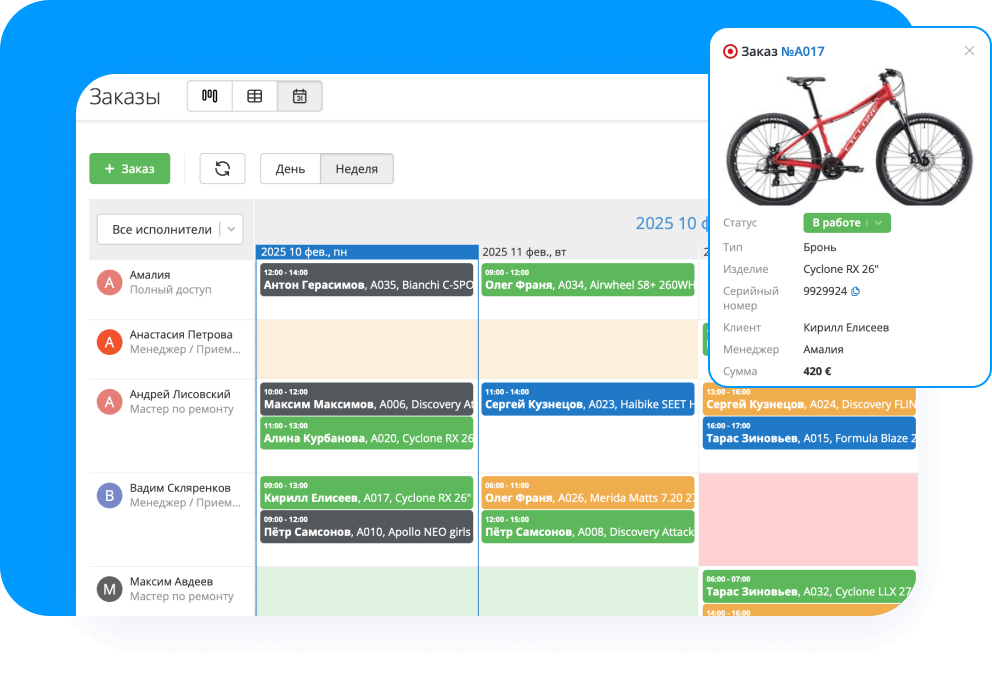Image resolution: width=992 pixels, height=688 pixels.
Task: Close the order №A017 popup
Action: 969,51
